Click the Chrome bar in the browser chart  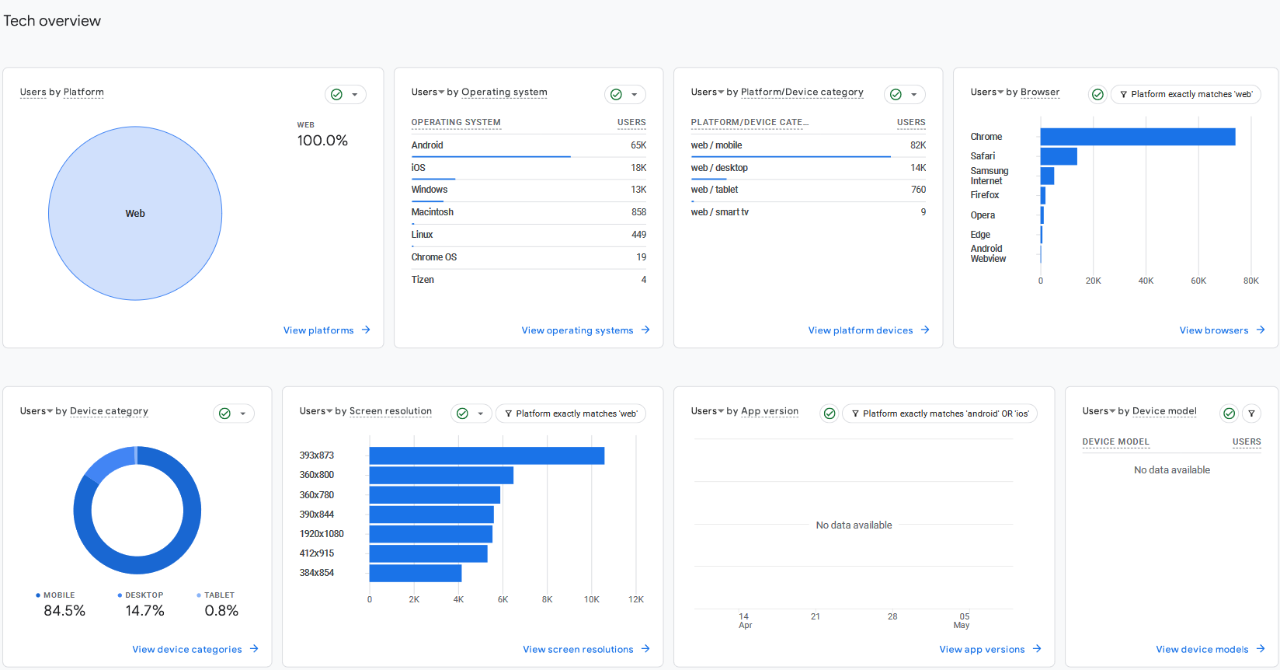coord(1137,137)
